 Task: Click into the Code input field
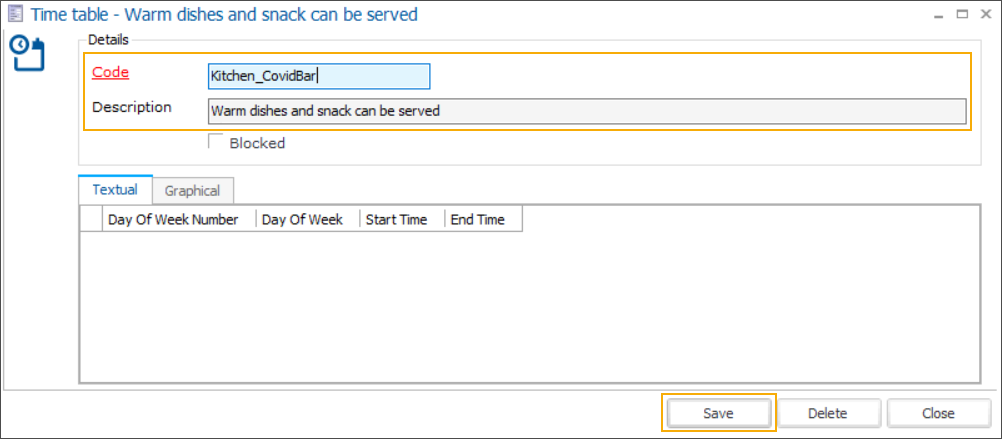pyautogui.click(x=318, y=77)
